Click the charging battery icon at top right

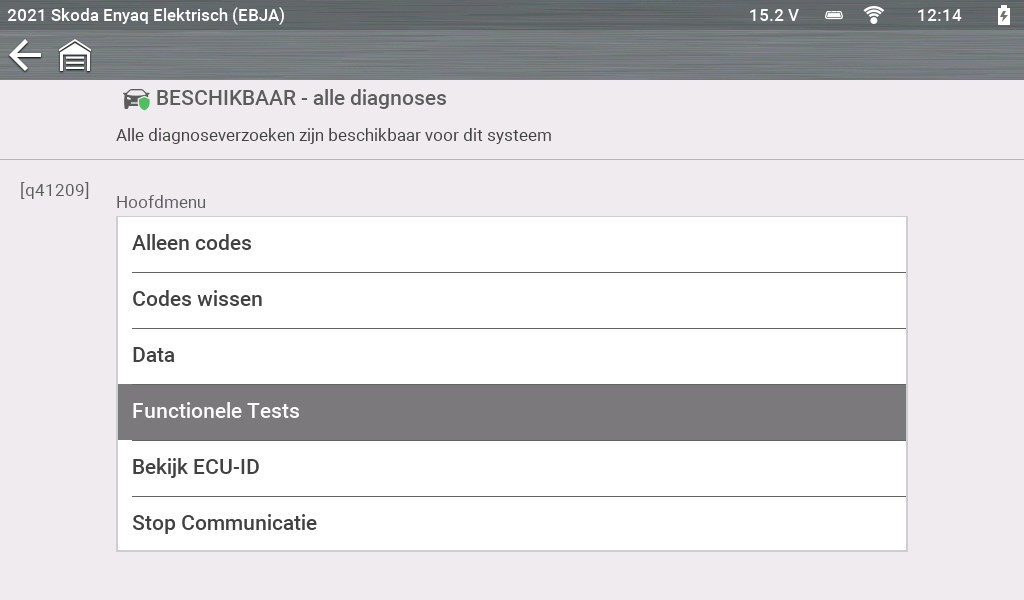click(1003, 15)
